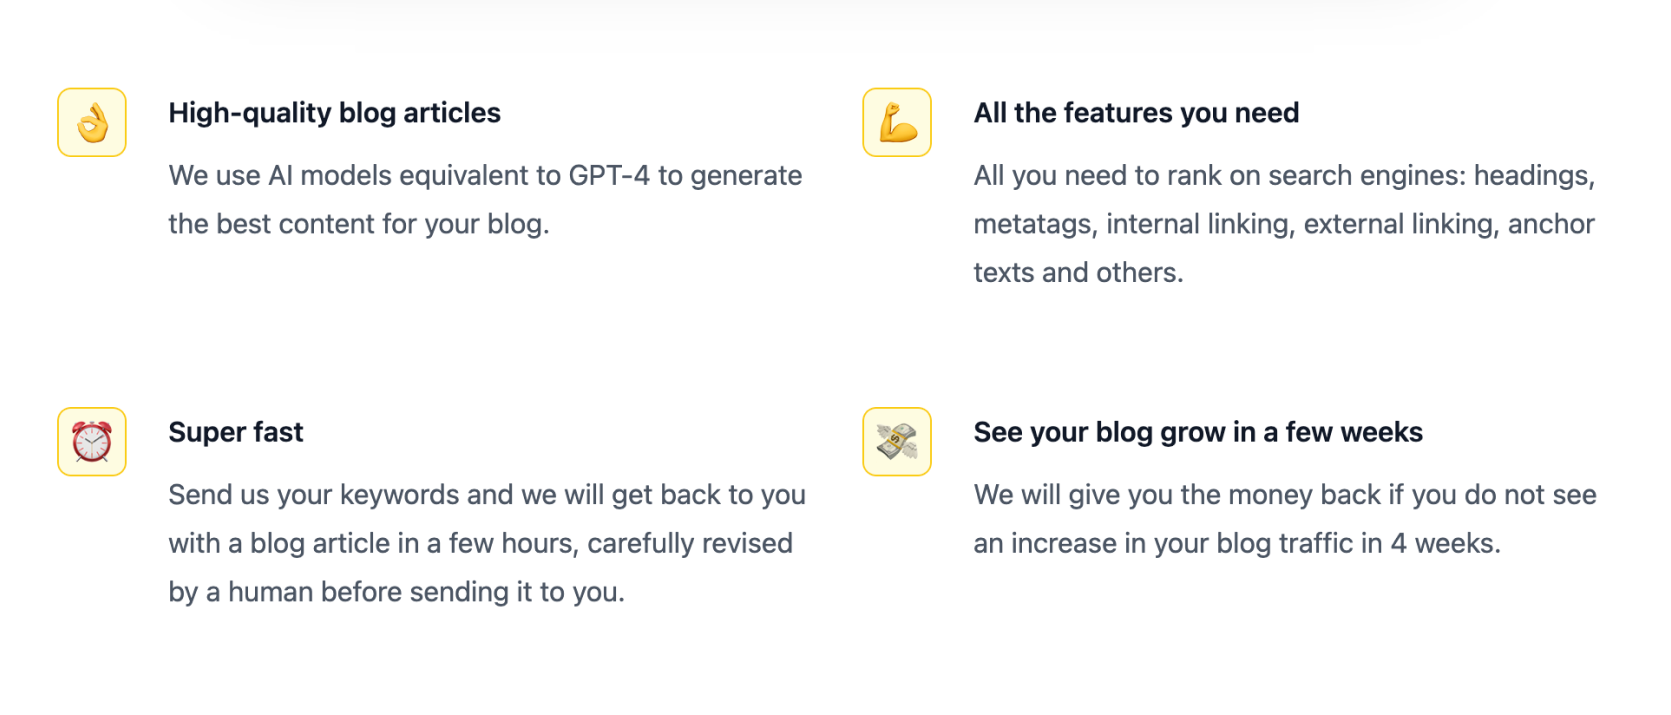Click the money back guarantee sentence line
The width and height of the screenshot is (1671, 715).
tap(1285, 495)
